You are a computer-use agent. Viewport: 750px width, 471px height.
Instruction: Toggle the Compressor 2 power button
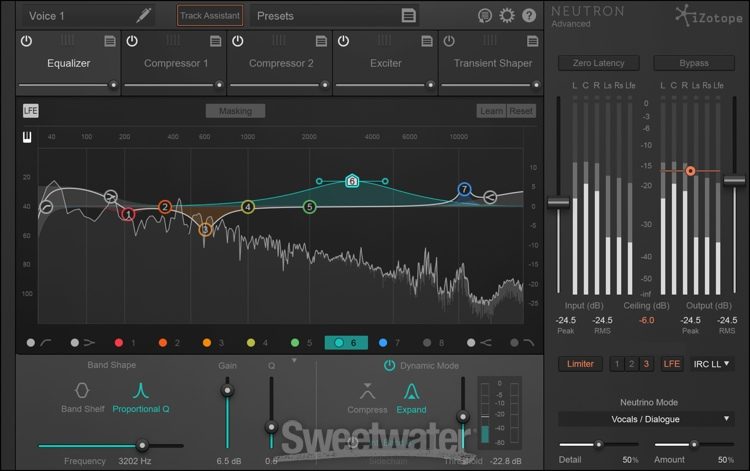click(x=238, y=41)
